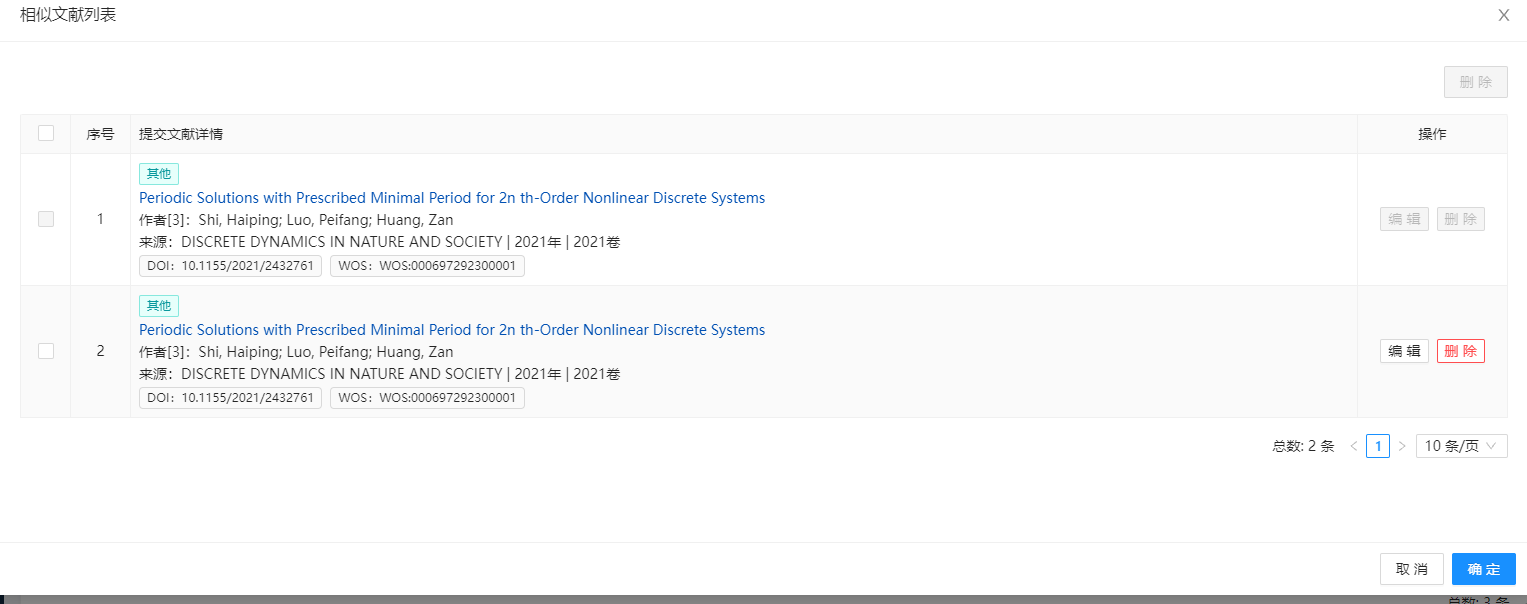Edit the second record with 编辑 button
This screenshot has width=1527, height=604.
click(x=1404, y=351)
